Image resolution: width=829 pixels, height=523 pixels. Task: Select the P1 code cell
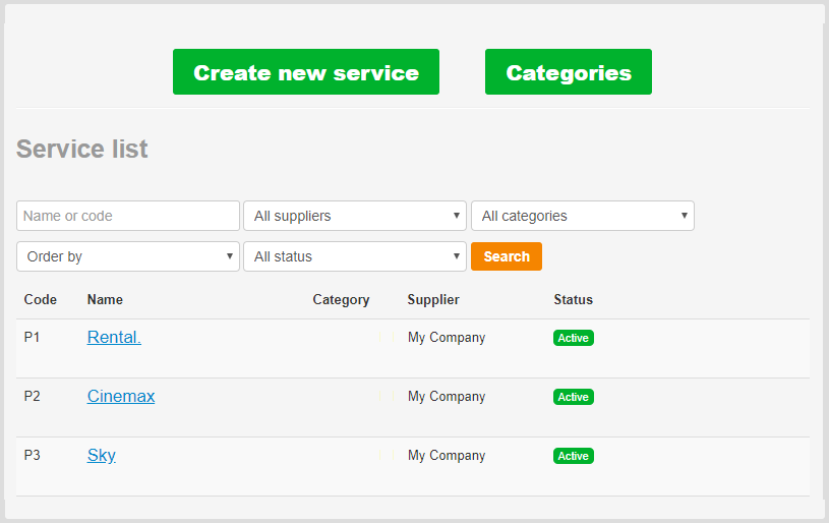[32, 337]
